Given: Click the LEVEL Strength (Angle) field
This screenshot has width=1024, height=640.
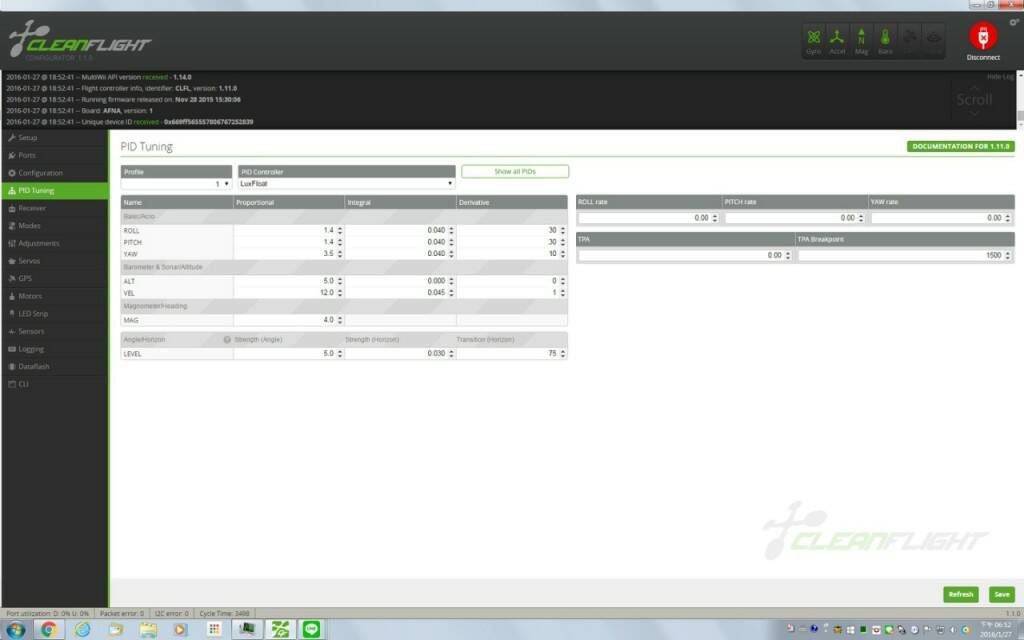Looking at the screenshot, I should [289, 354].
